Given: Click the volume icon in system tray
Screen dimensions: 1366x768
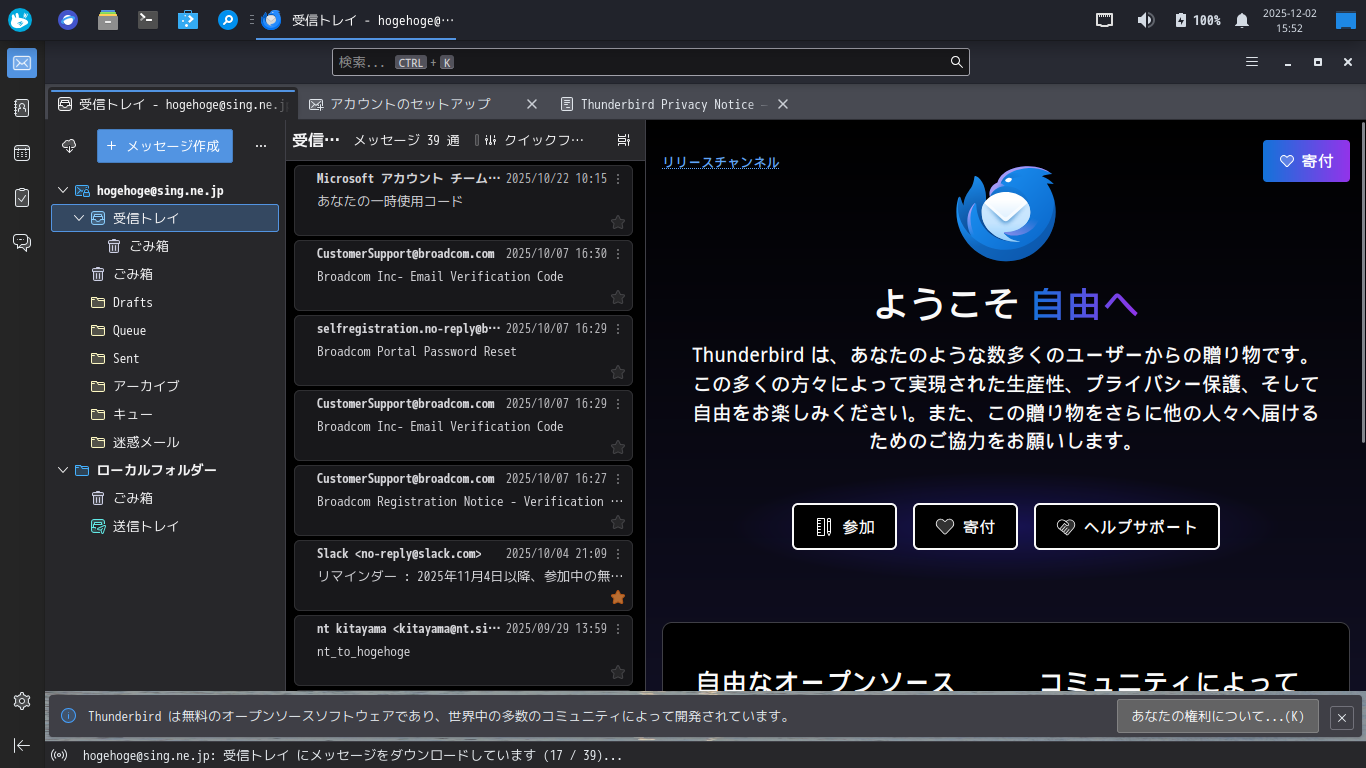Looking at the screenshot, I should pos(1146,20).
